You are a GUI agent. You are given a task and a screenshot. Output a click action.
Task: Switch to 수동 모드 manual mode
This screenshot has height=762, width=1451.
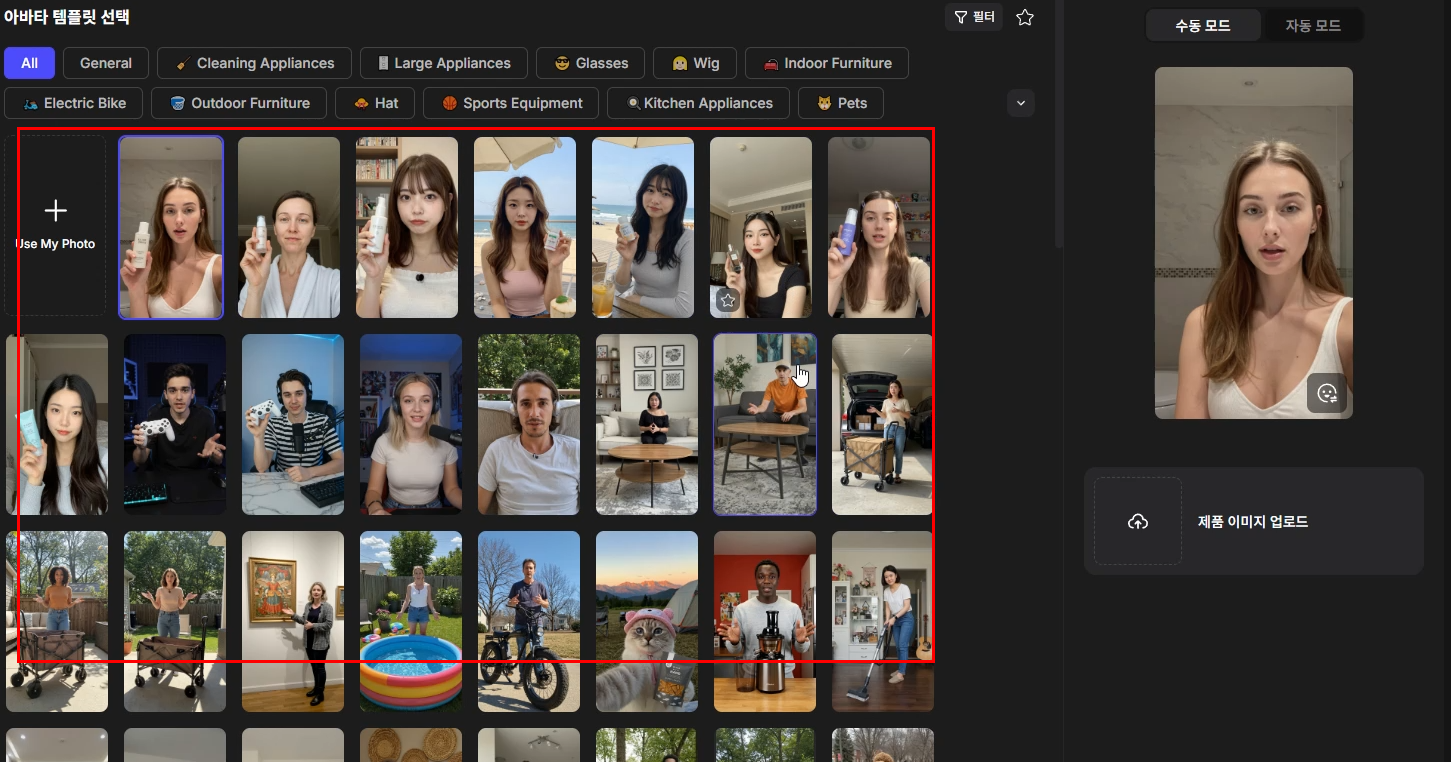pos(1203,25)
